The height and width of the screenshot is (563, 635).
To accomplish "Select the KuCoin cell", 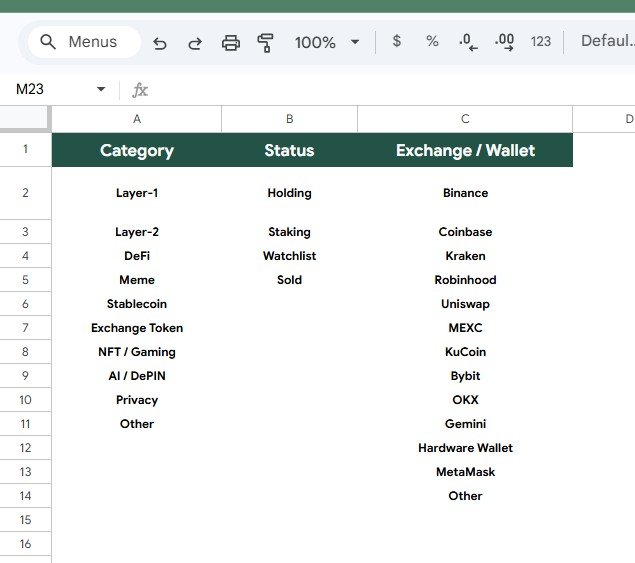I will pos(465,352).
